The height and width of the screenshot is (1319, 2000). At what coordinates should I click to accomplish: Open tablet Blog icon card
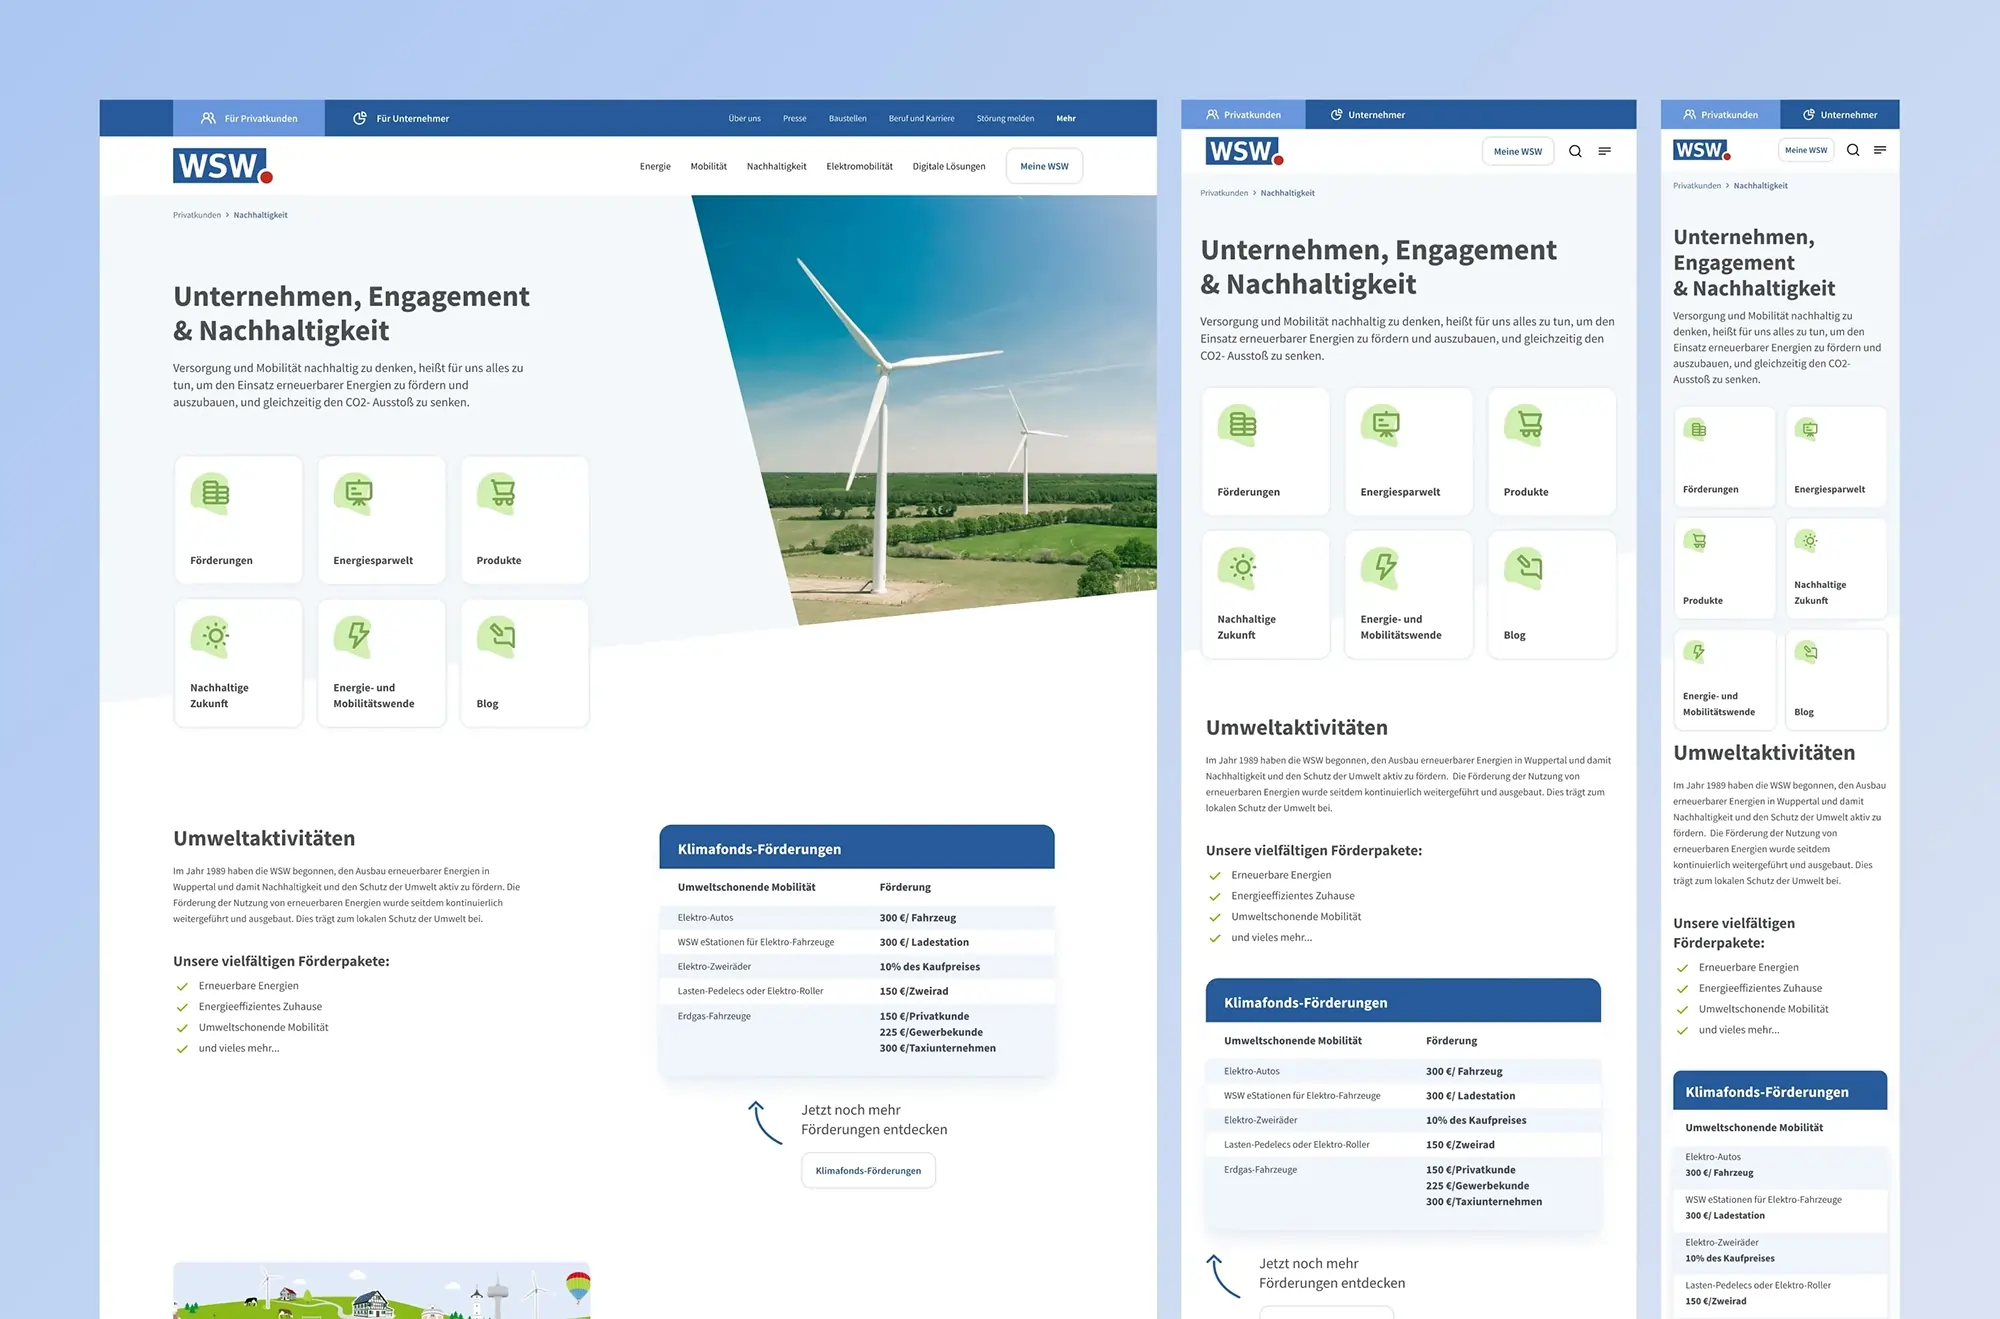tap(1551, 595)
